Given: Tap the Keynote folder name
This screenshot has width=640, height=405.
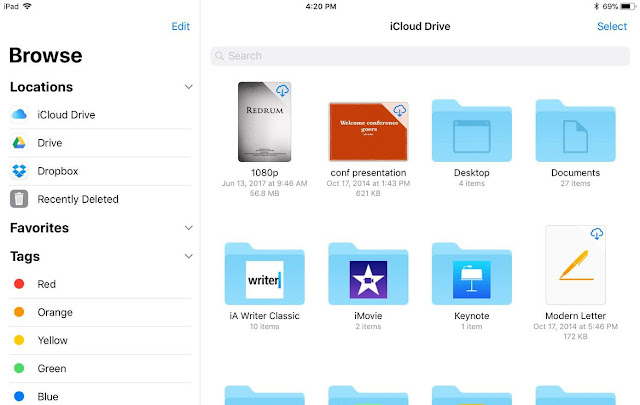Looking at the screenshot, I should pyautogui.click(x=471, y=316).
